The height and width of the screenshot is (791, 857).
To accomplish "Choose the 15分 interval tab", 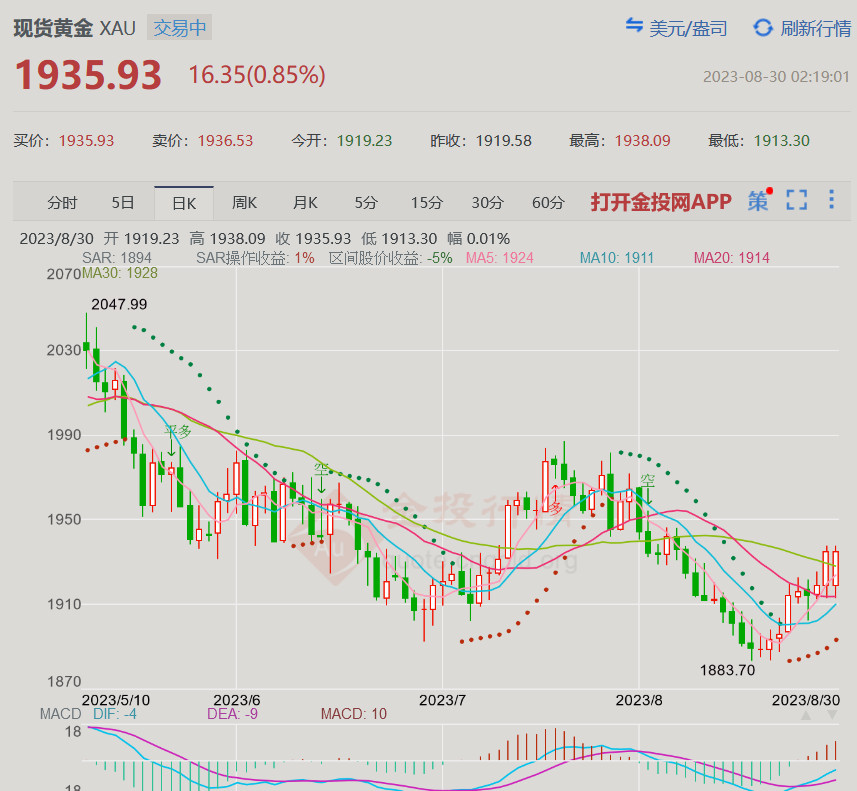I will [426, 203].
